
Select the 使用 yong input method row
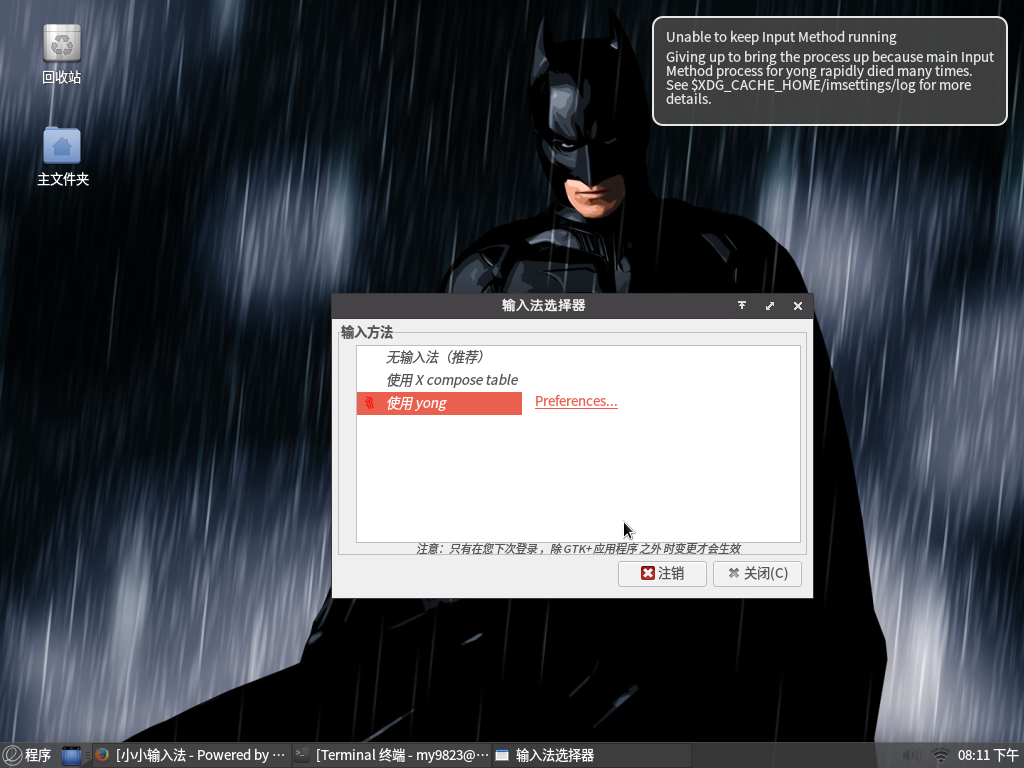click(x=440, y=403)
